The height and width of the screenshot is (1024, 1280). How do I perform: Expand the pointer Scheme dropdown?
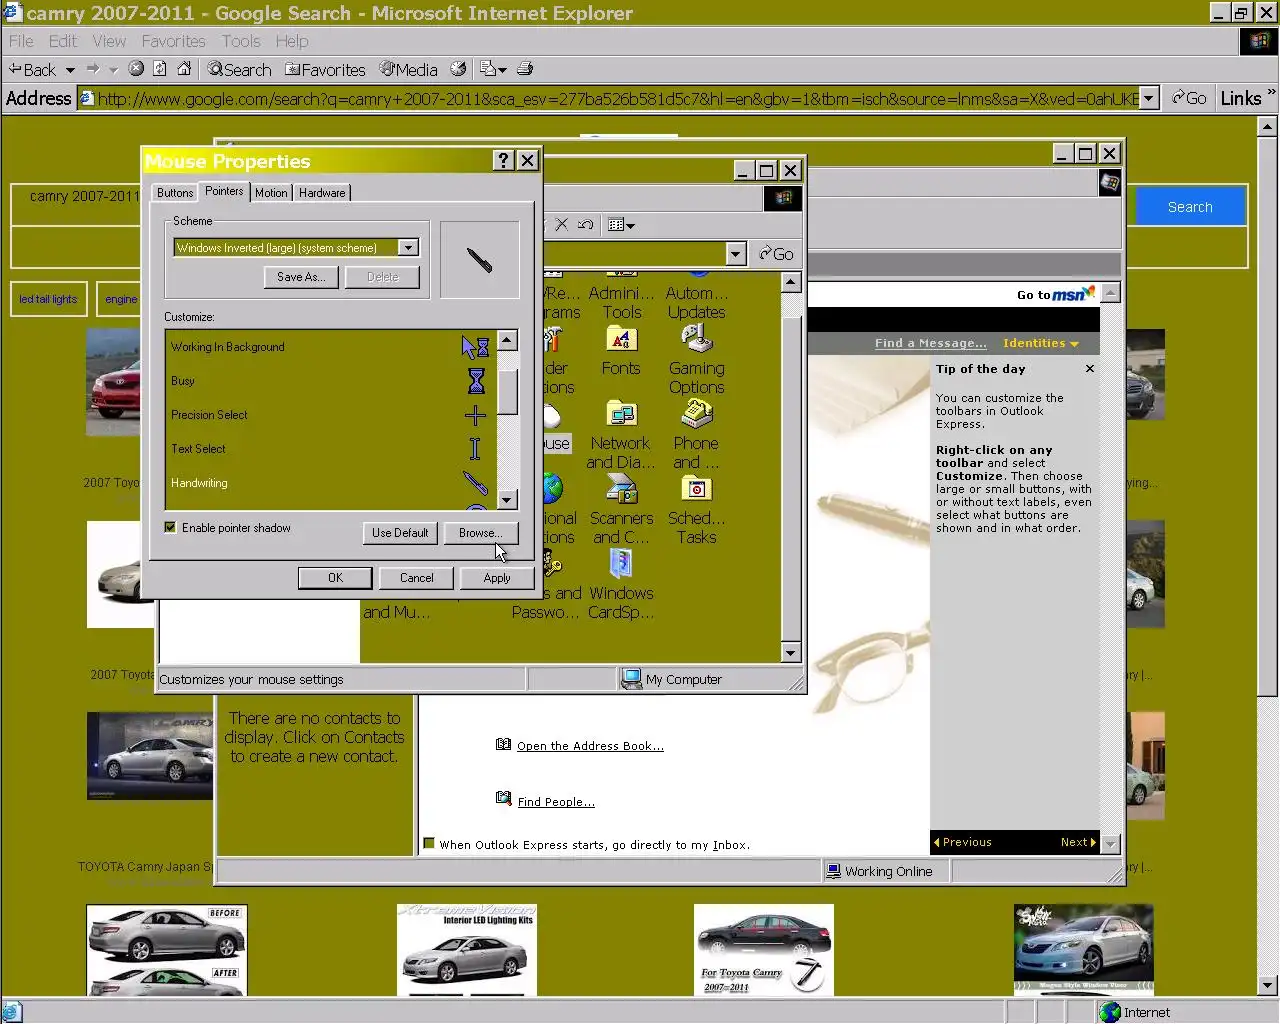[408, 247]
